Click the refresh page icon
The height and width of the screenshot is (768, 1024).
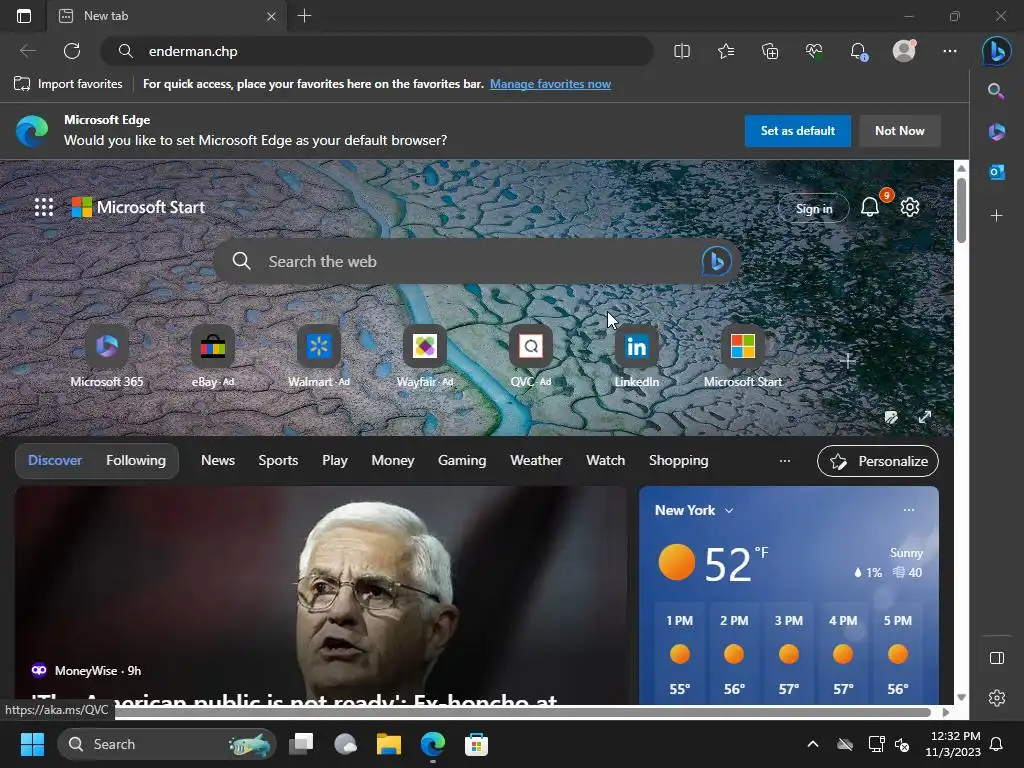click(72, 51)
